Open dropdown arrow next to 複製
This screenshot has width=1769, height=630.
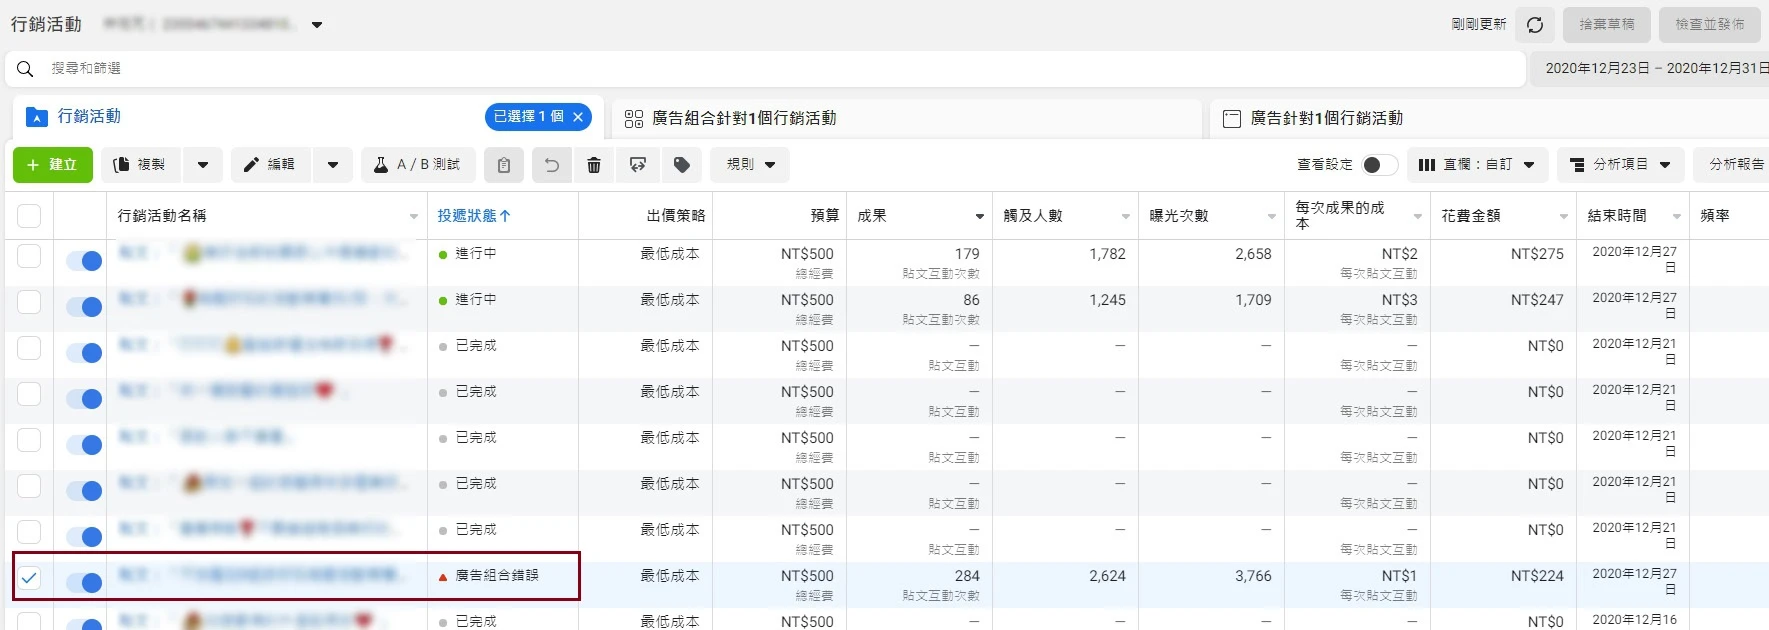(203, 165)
